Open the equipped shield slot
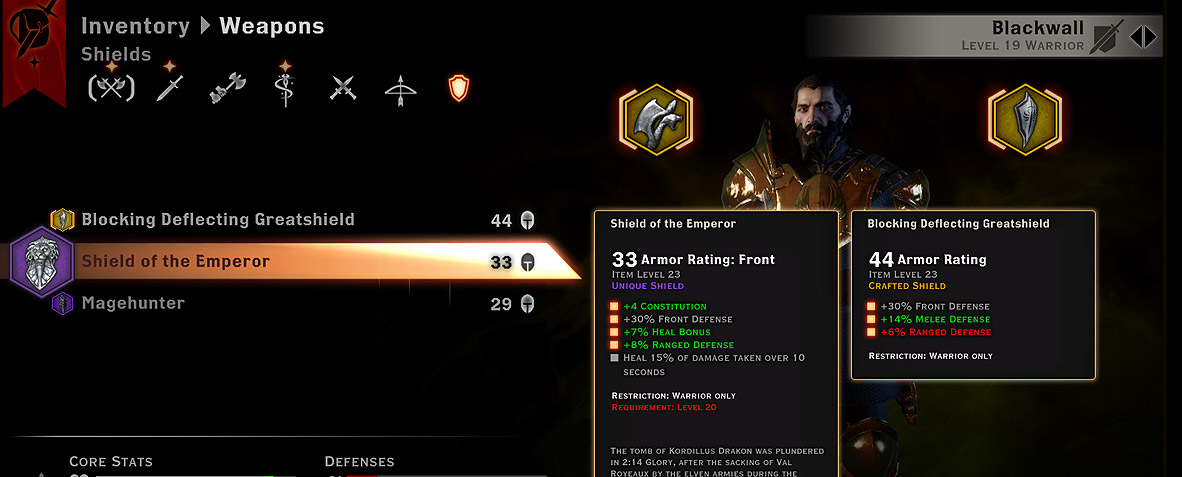 (1024, 119)
